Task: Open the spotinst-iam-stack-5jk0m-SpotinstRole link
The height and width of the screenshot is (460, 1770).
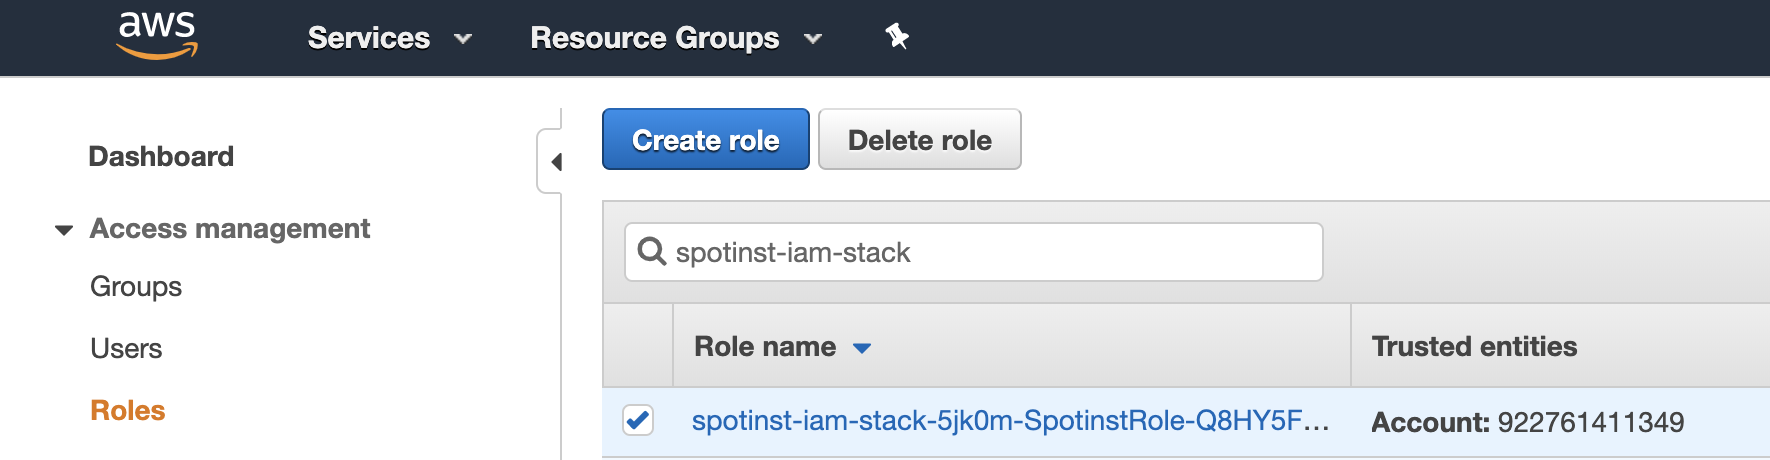Action: pyautogui.click(x=1010, y=421)
